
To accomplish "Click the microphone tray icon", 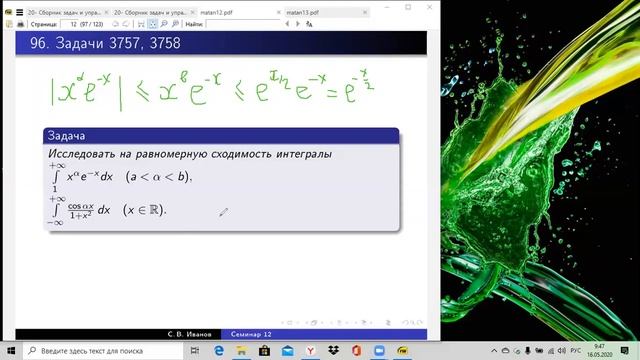I will coord(528,351).
